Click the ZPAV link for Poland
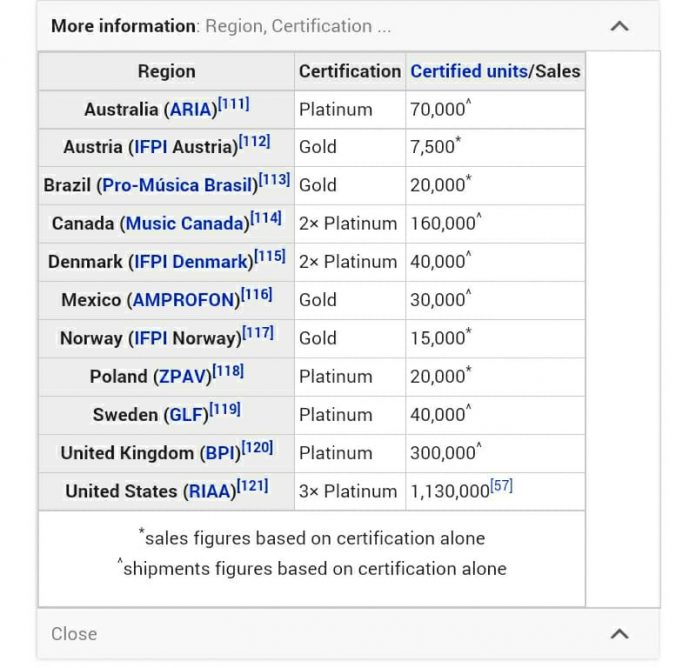696x668 pixels. click(180, 377)
